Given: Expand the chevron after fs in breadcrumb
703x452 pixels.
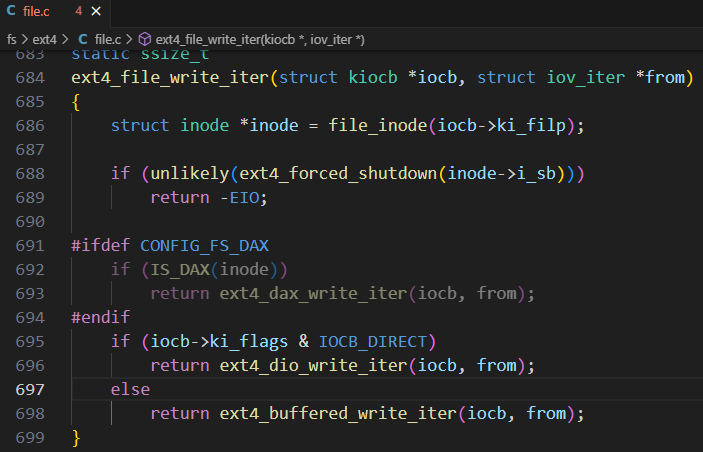Looking at the screenshot, I should pyautogui.click(x=25, y=39).
